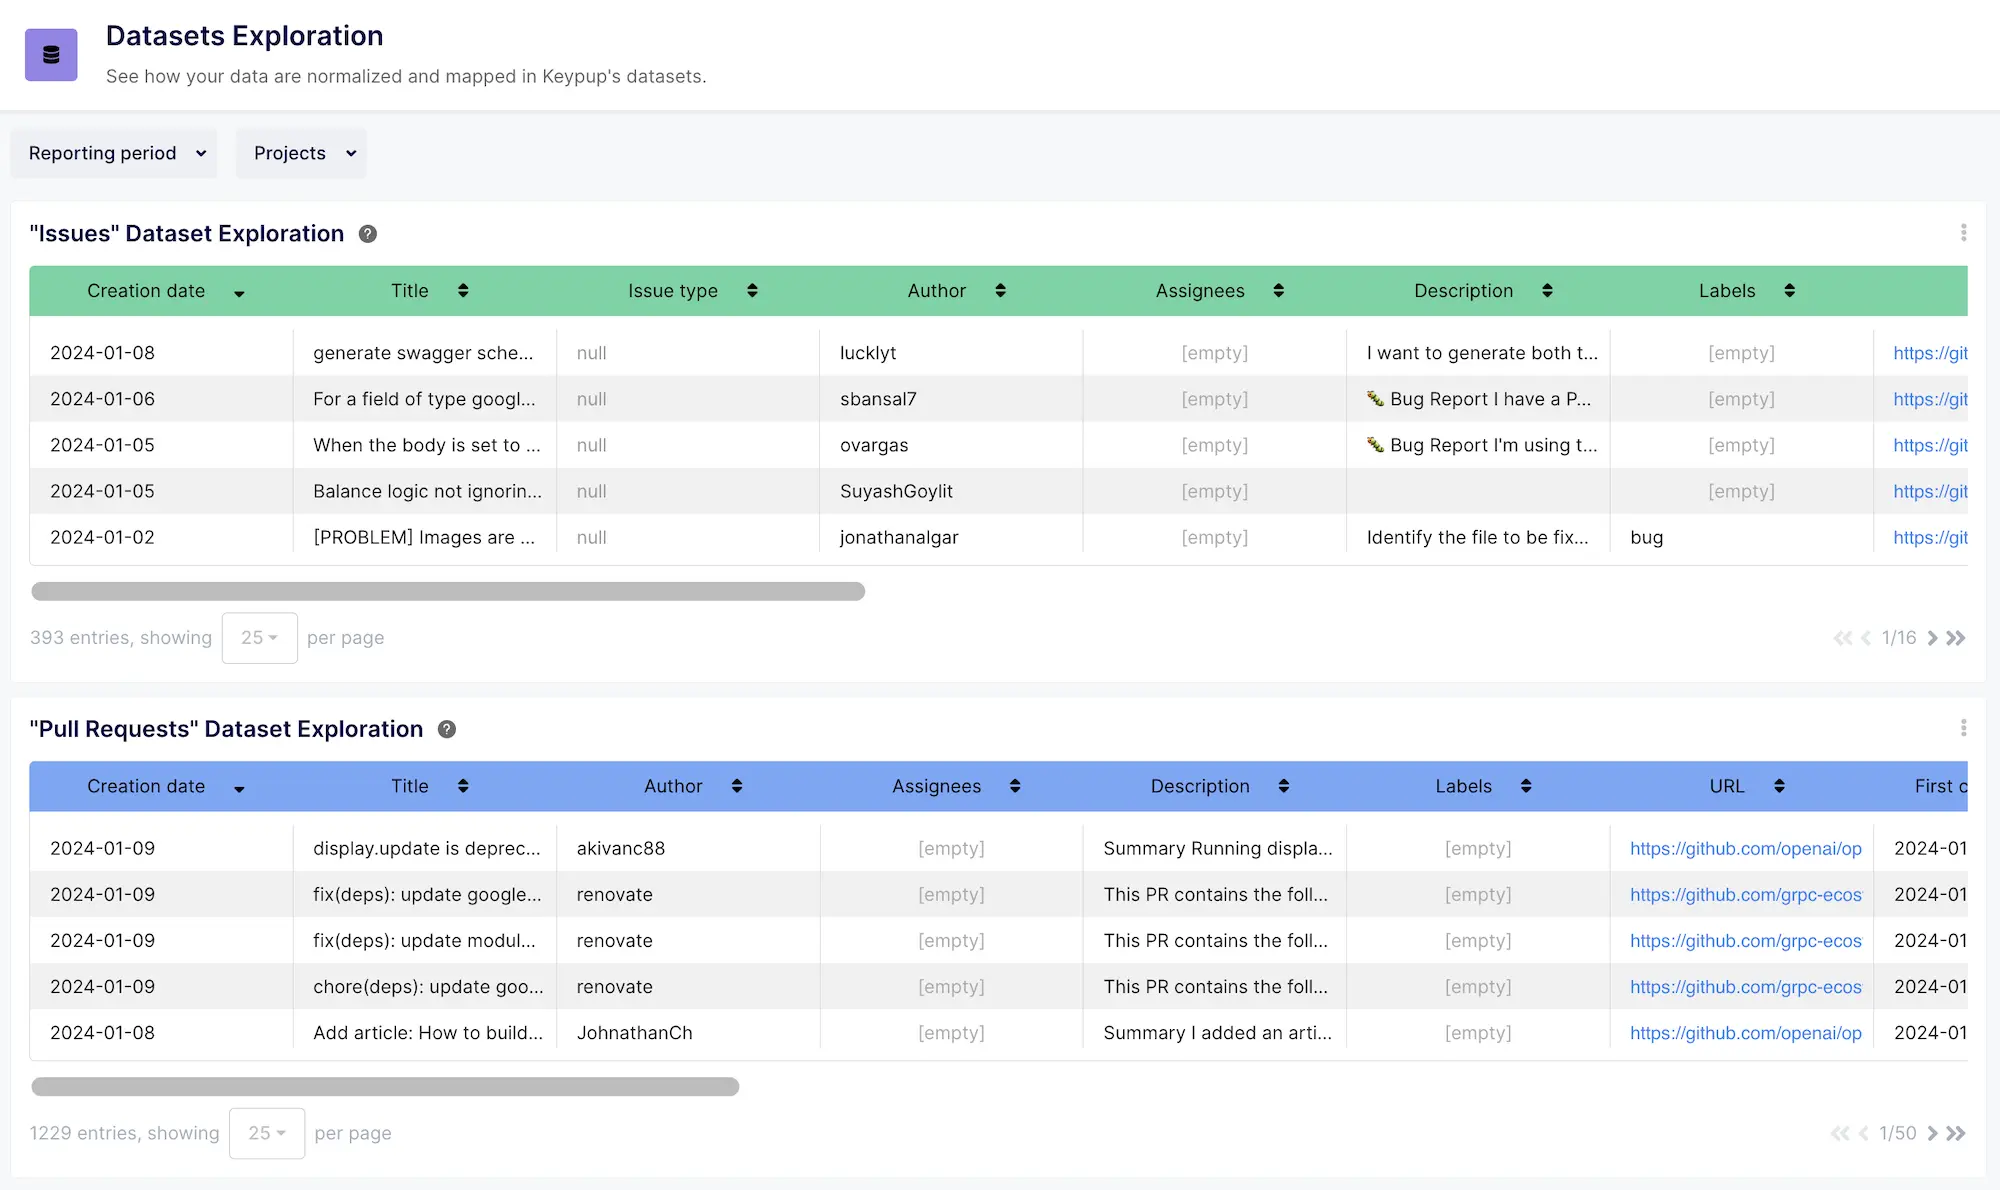Change the Issues entries-per-page selector
The width and height of the screenshot is (2000, 1190).
pyautogui.click(x=259, y=637)
